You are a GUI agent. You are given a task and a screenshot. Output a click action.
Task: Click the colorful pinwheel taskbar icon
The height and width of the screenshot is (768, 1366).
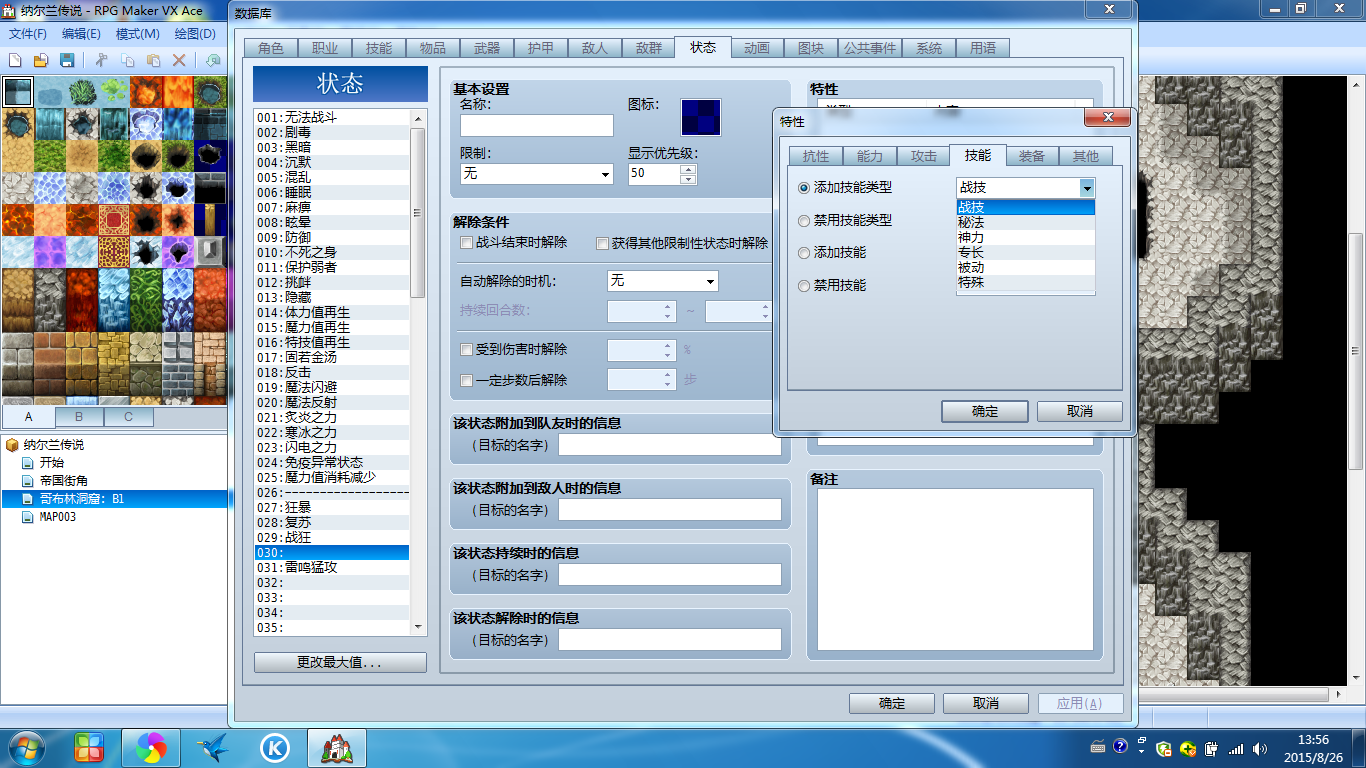(x=151, y=747)
